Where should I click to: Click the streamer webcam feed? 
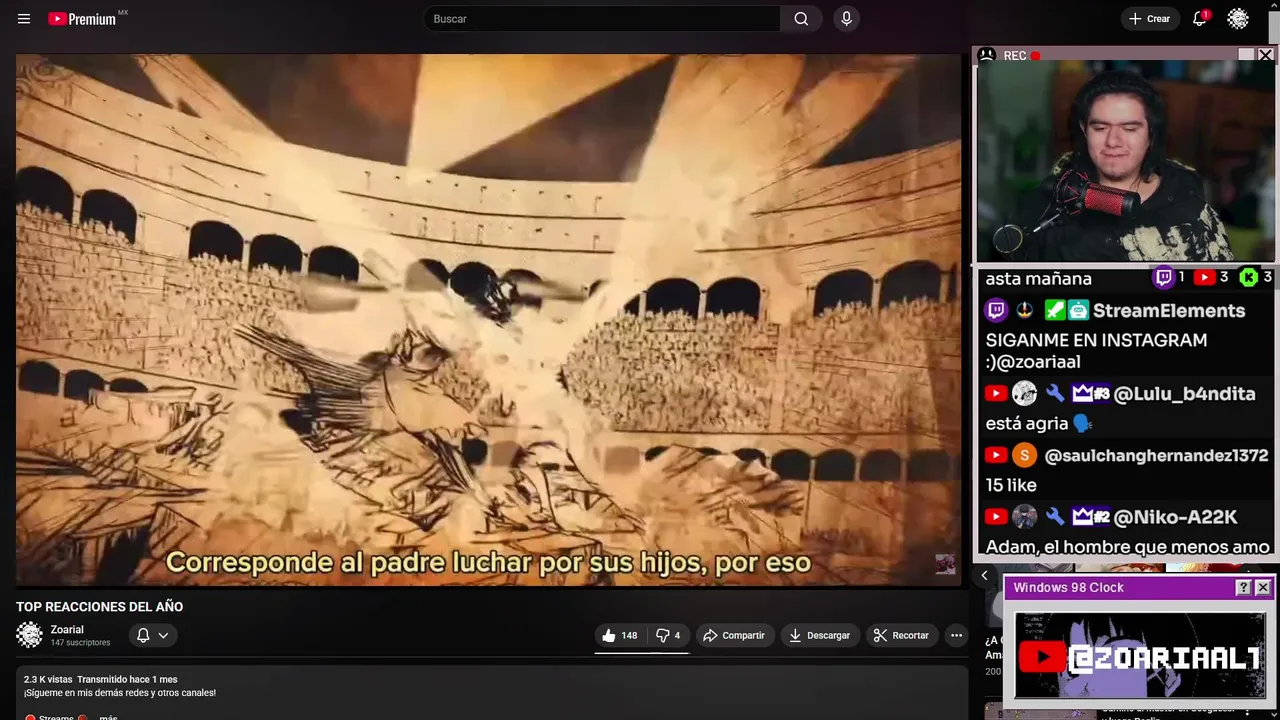click(x=1126, y=162)
